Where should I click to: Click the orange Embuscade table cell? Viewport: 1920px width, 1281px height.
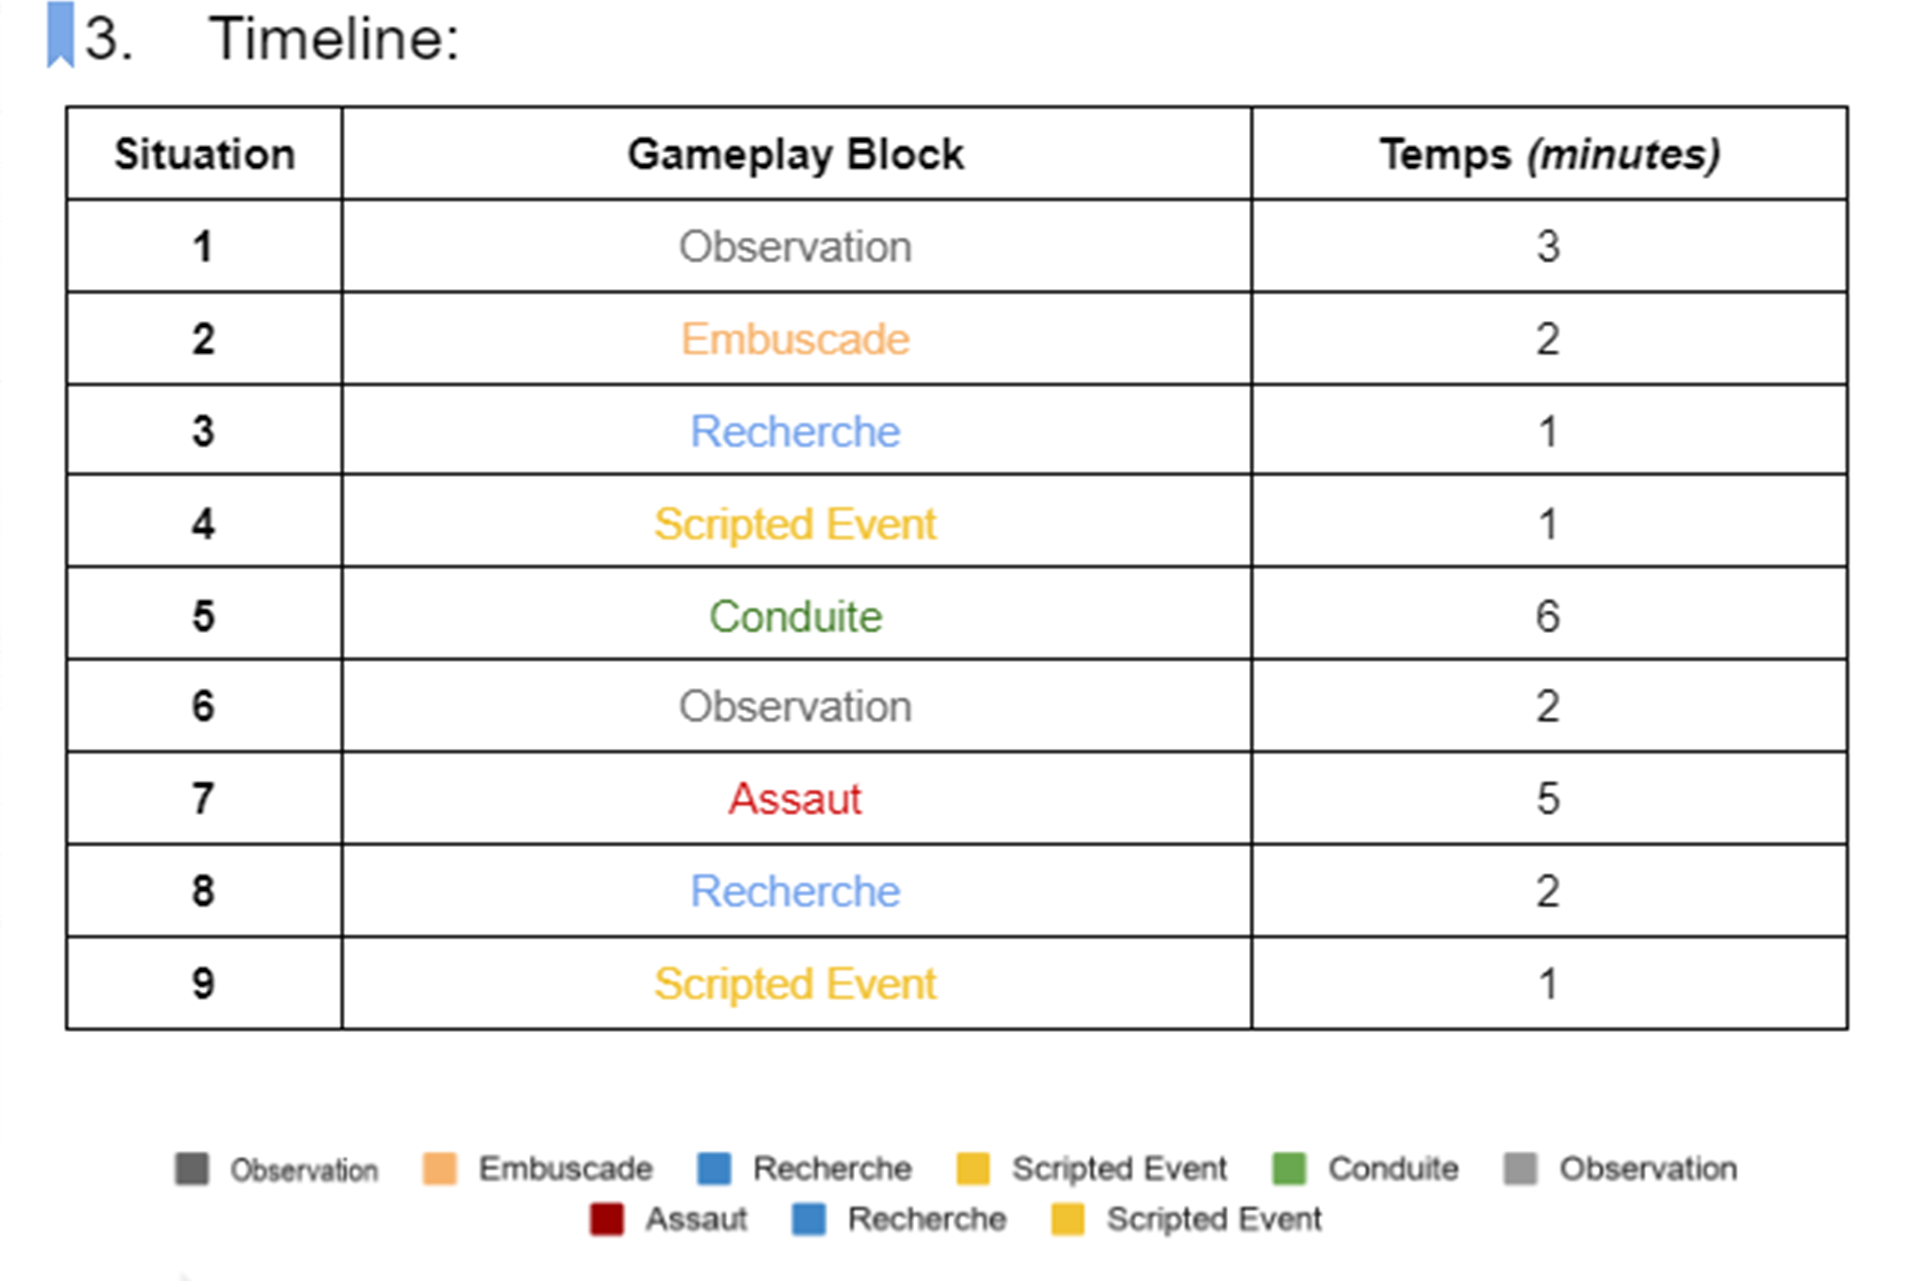[x=795, y=339]
